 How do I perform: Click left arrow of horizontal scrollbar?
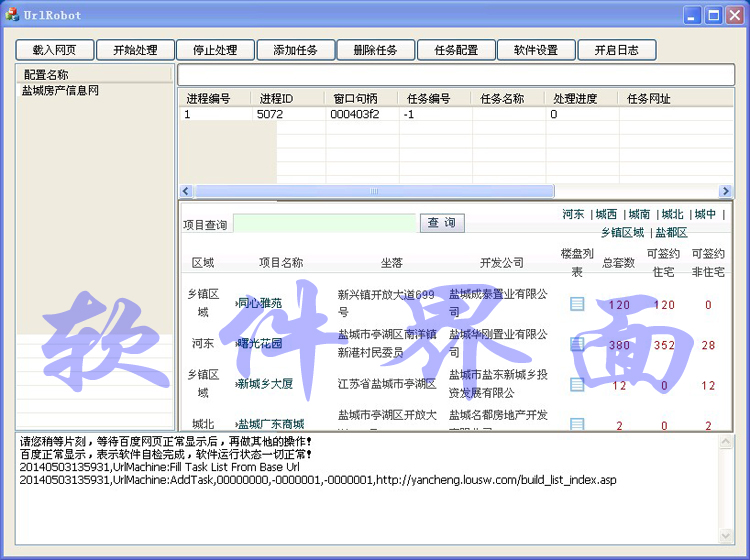[x=187, y=191]
